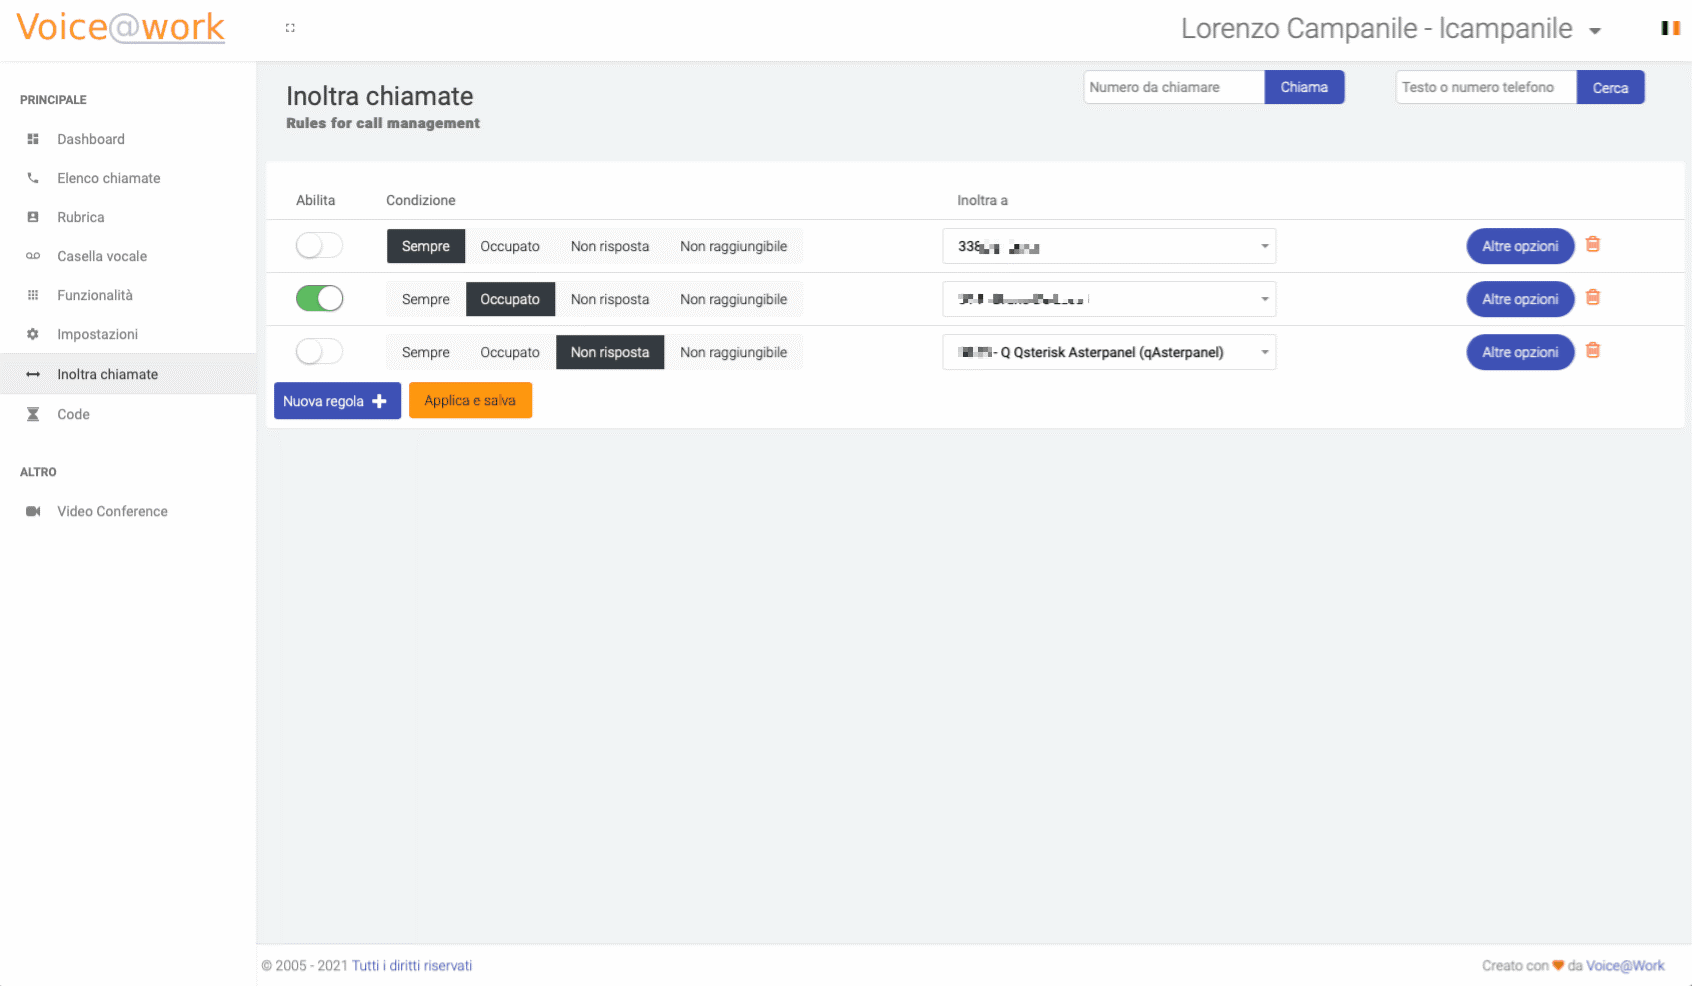The image size is (1692, 986).
Task: Disable the active Occupato rule toggle
Action: 319,298
